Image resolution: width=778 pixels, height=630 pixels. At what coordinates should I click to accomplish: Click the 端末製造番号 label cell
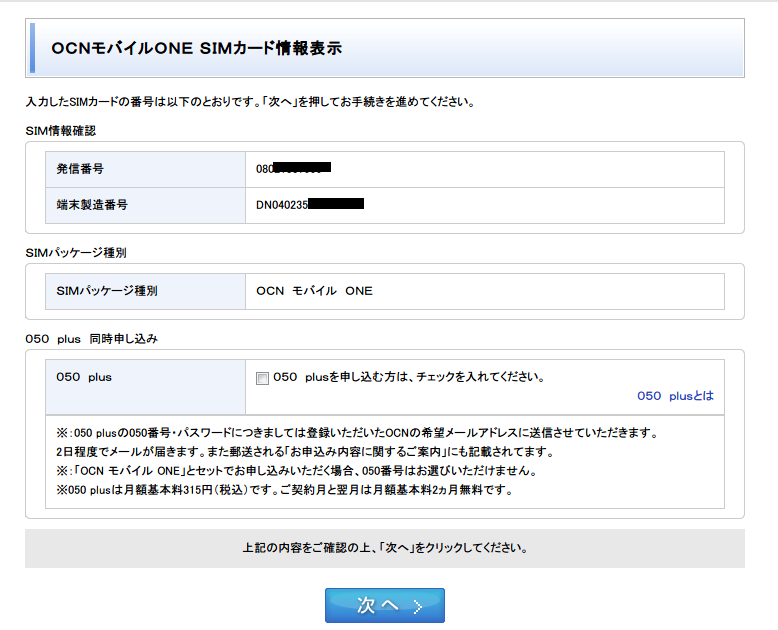145,205
